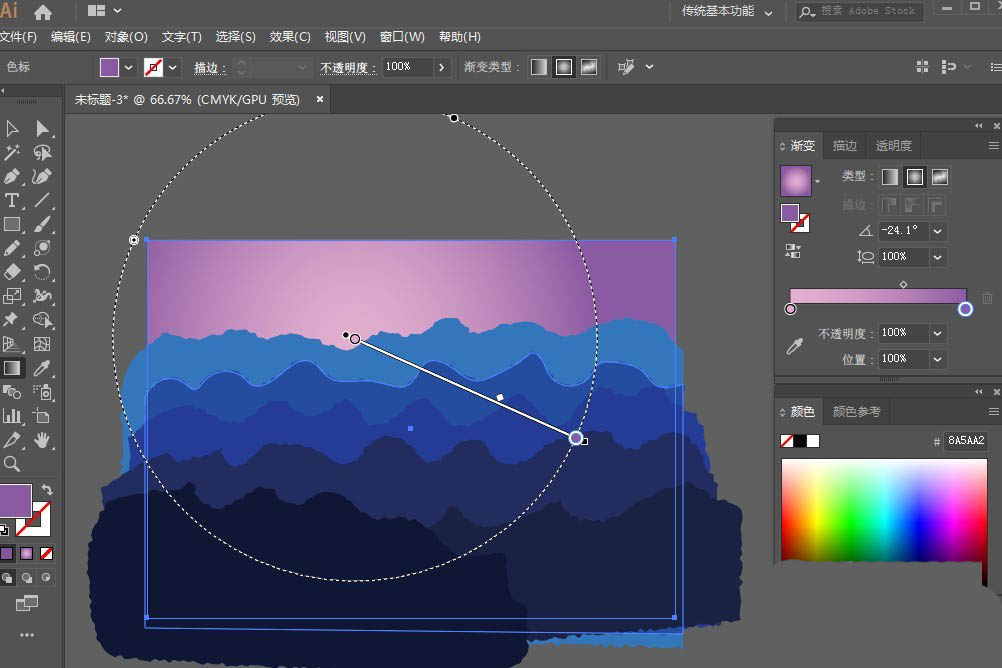Pick the Puppet Warp pin tool
Image resolution: width=1002 pixels, height=668 pixels.
tap(12, 320)
